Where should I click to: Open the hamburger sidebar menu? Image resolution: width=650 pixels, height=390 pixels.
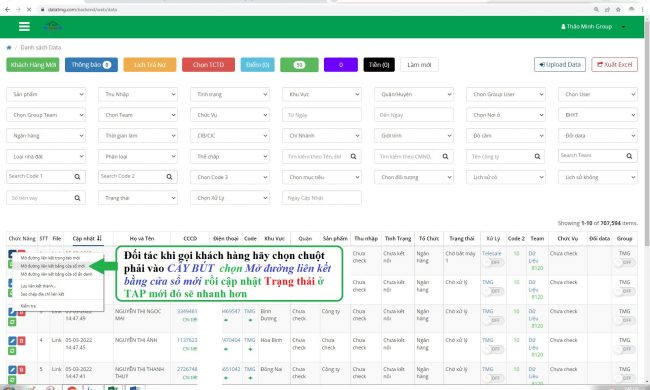coord(24,27)
